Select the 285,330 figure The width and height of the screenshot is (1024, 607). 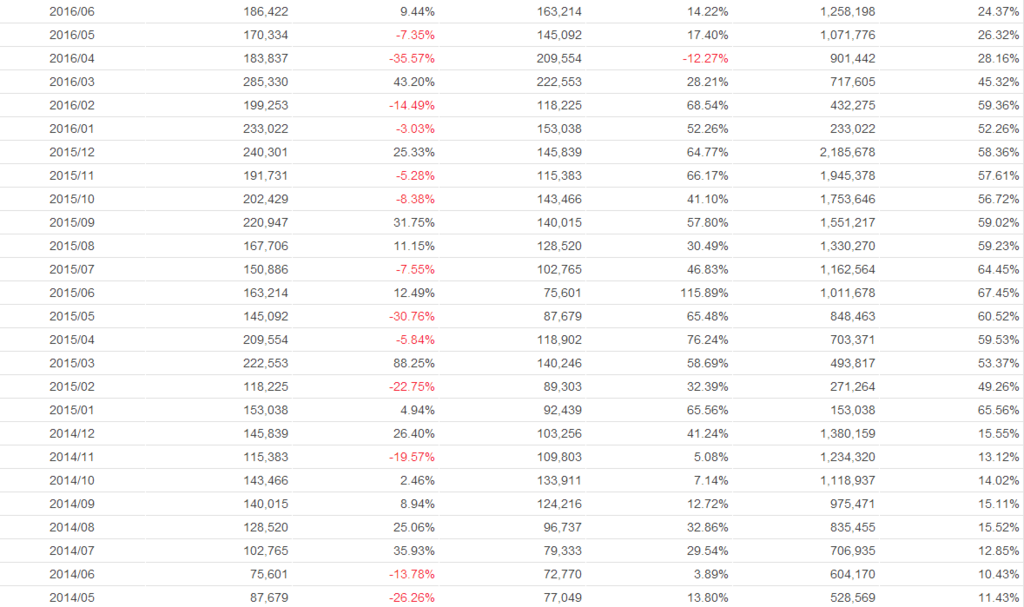pos(269,82)
